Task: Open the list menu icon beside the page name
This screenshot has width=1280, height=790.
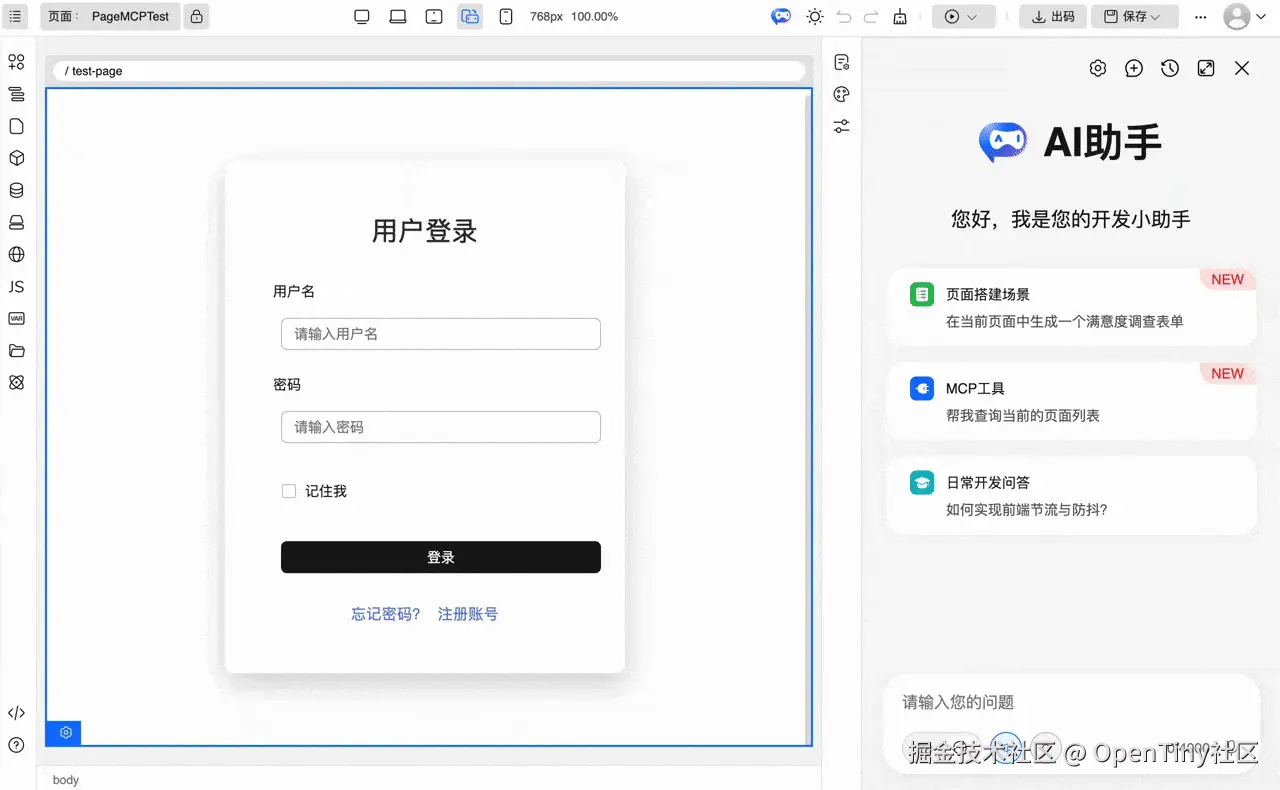Action: [x=15, y=16]
